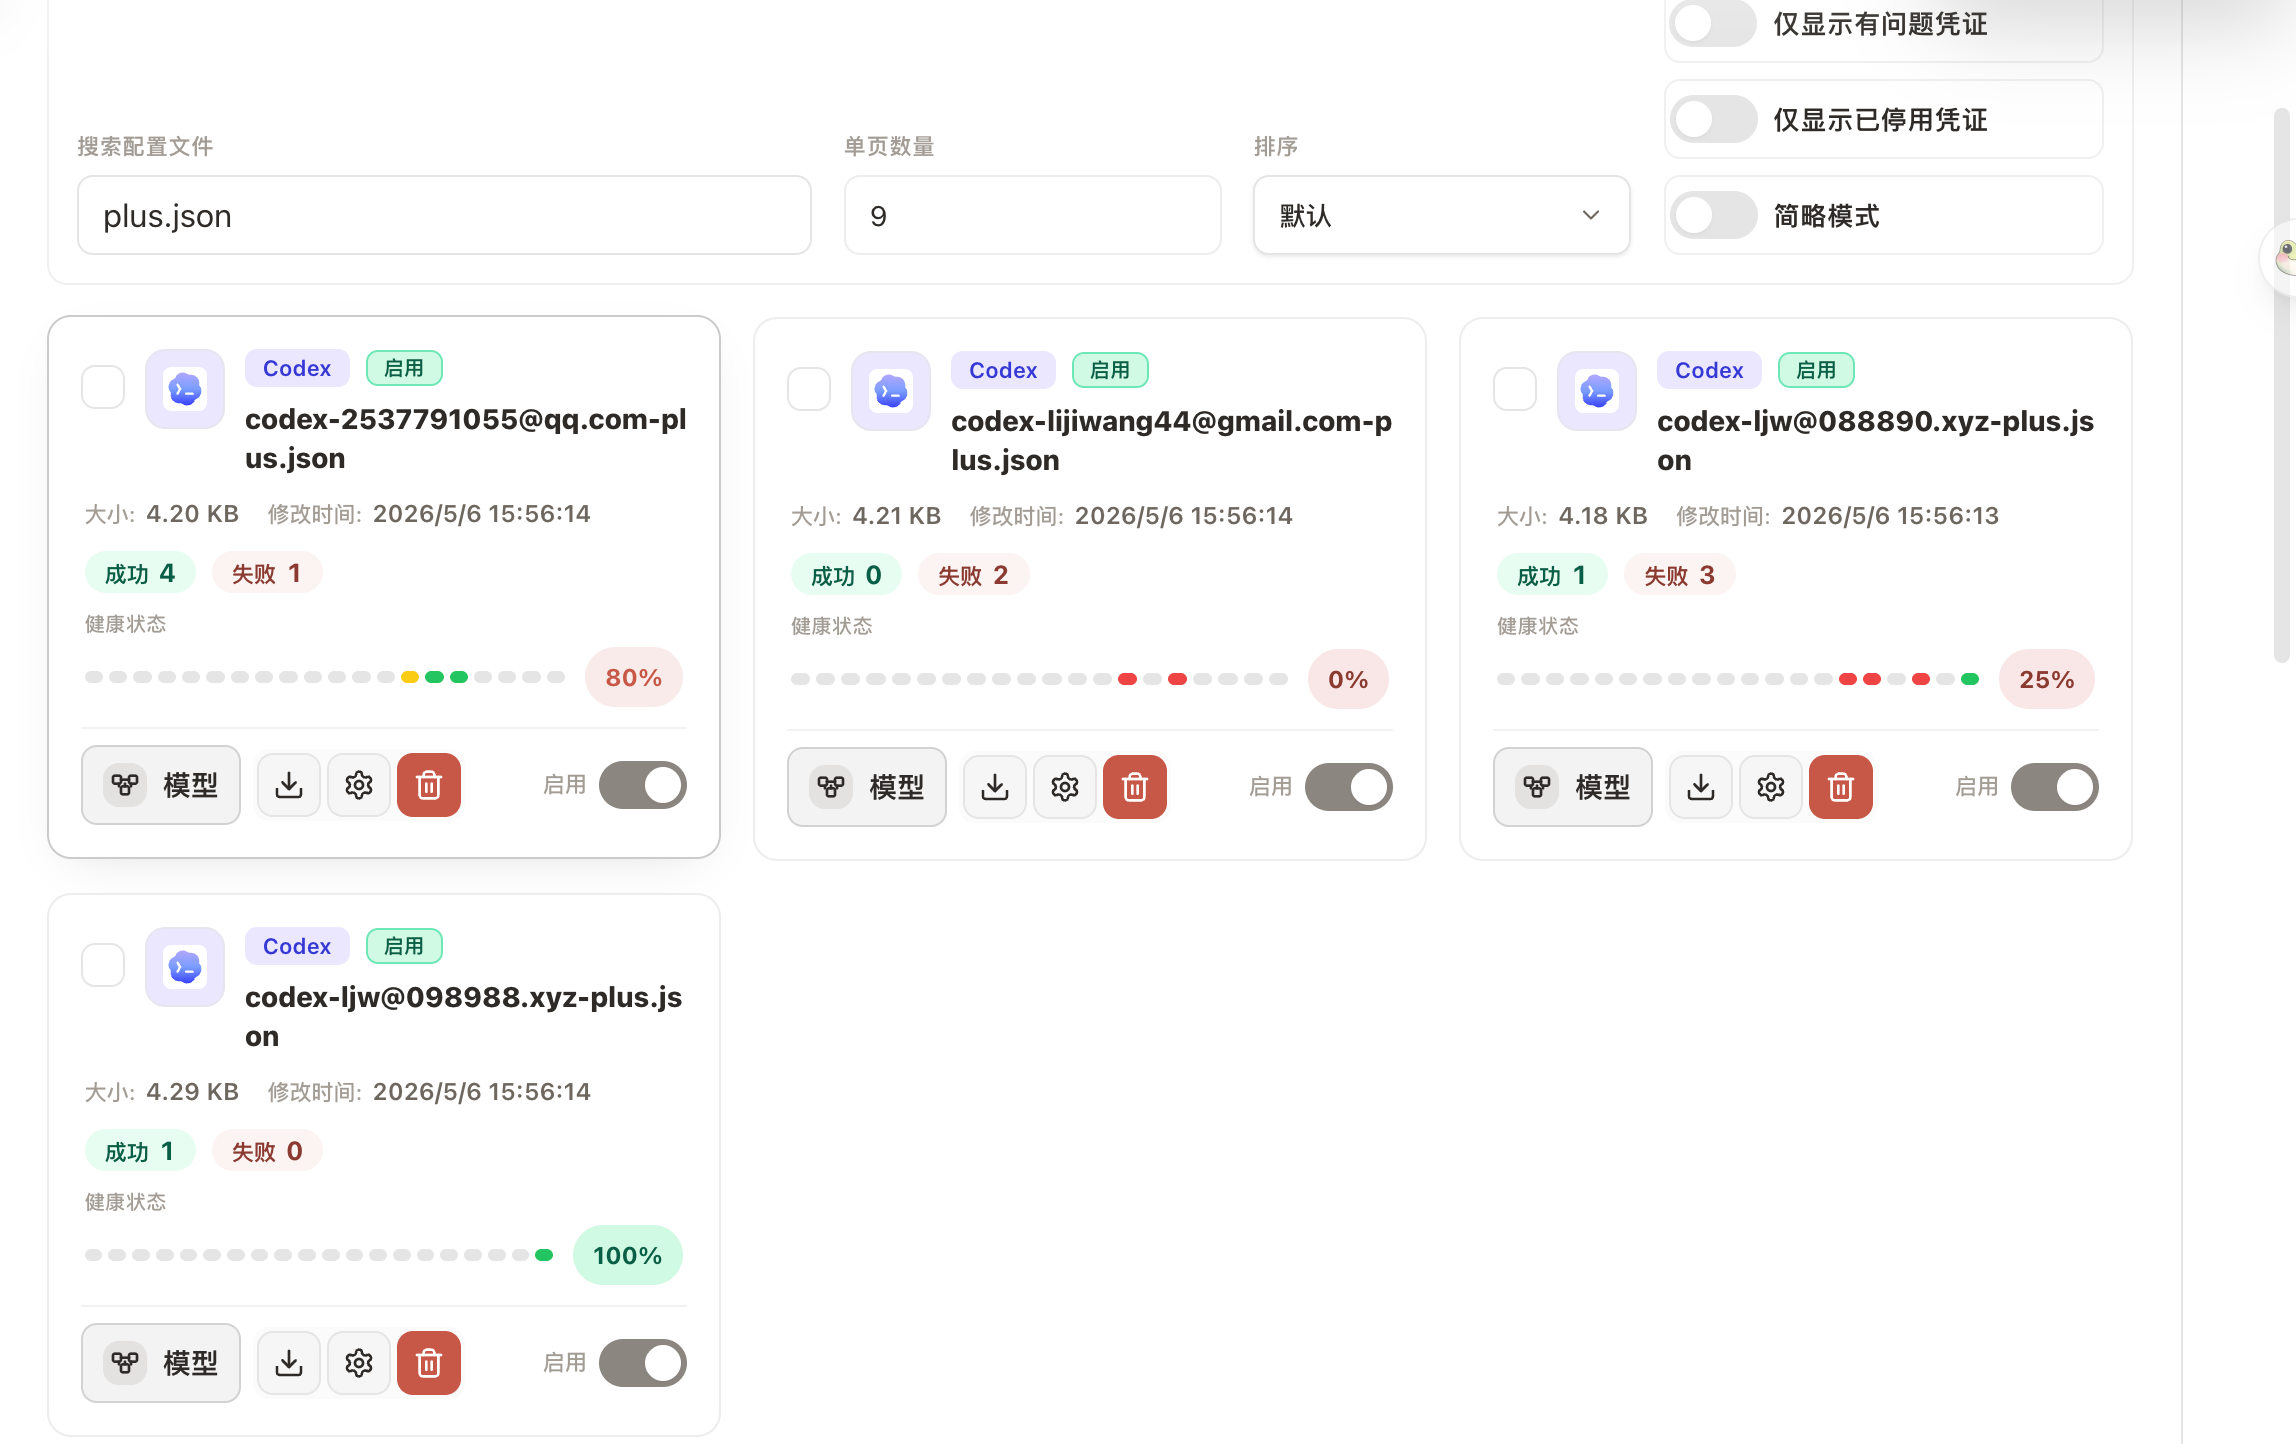This screenshot has height=1448, width=2296.
Task: Disable the 启用 switch on codex-ljw@088890.xyz card
Action: pyautogui.click(x=2055, y=787)
